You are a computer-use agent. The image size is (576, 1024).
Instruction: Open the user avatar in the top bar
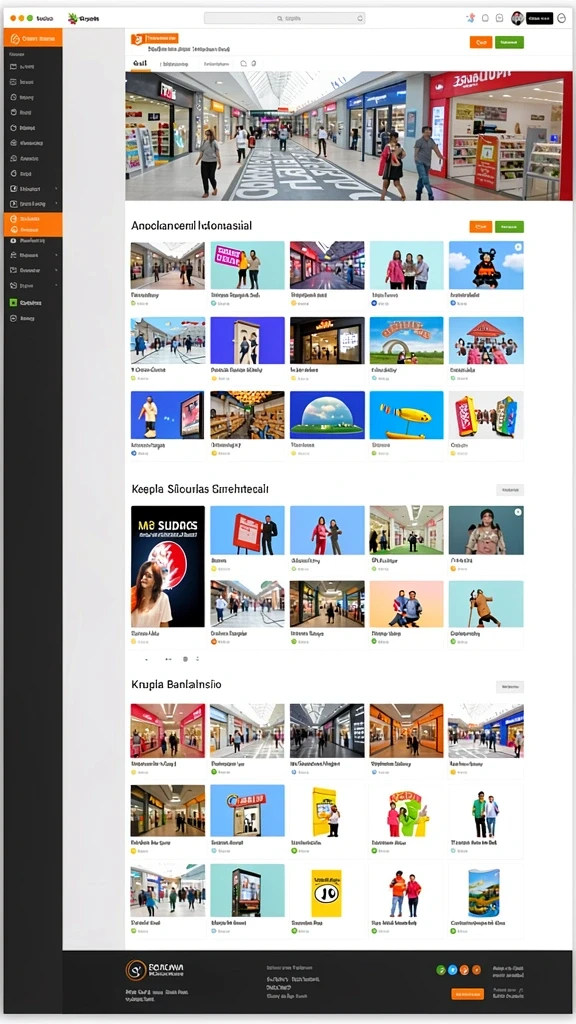coord(517,18)
